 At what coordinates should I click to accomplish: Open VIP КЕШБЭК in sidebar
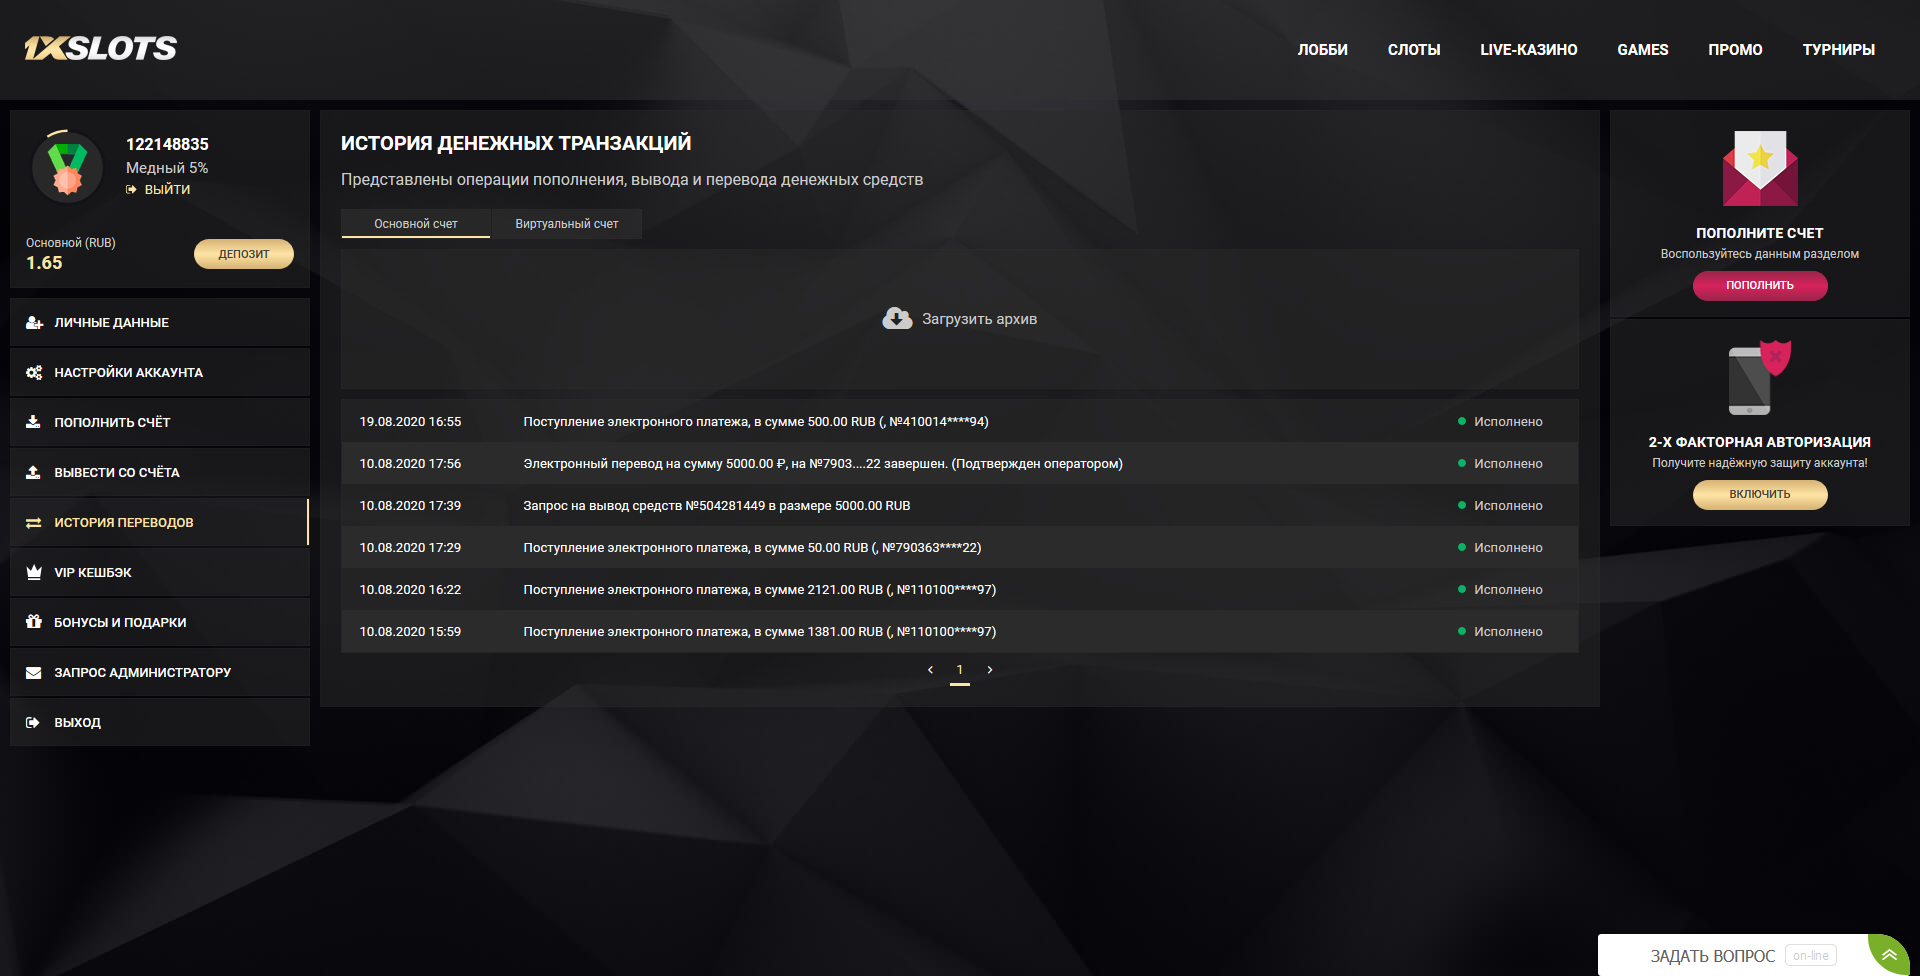160,572
